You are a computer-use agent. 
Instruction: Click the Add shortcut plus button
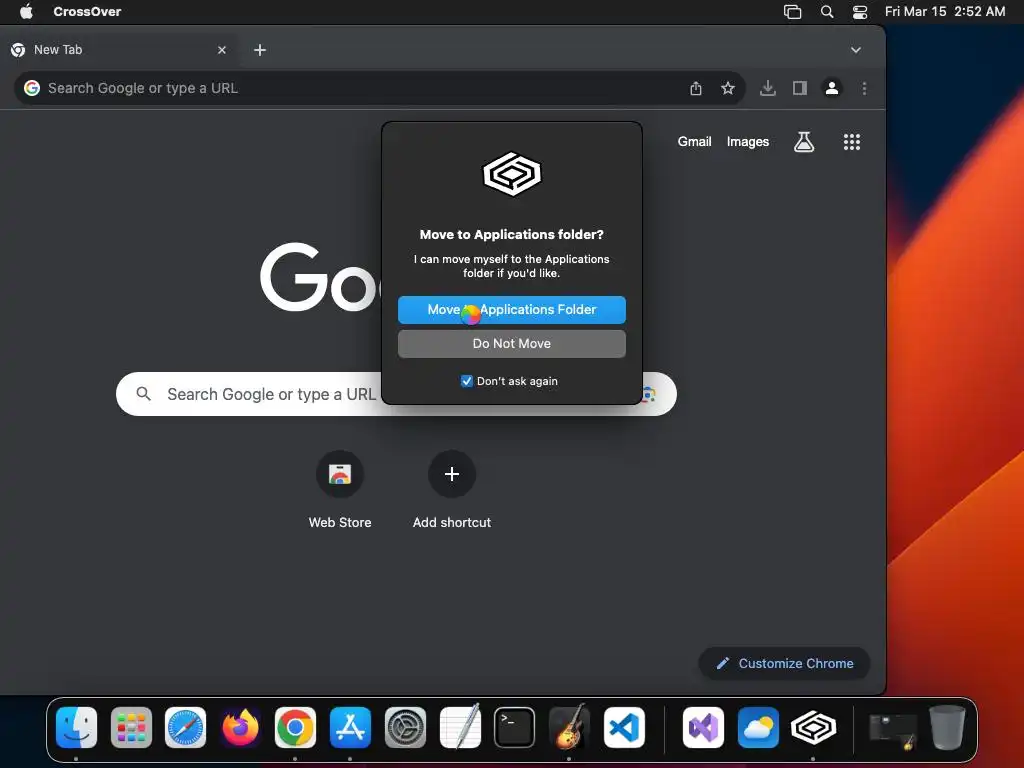click(452, 474)
